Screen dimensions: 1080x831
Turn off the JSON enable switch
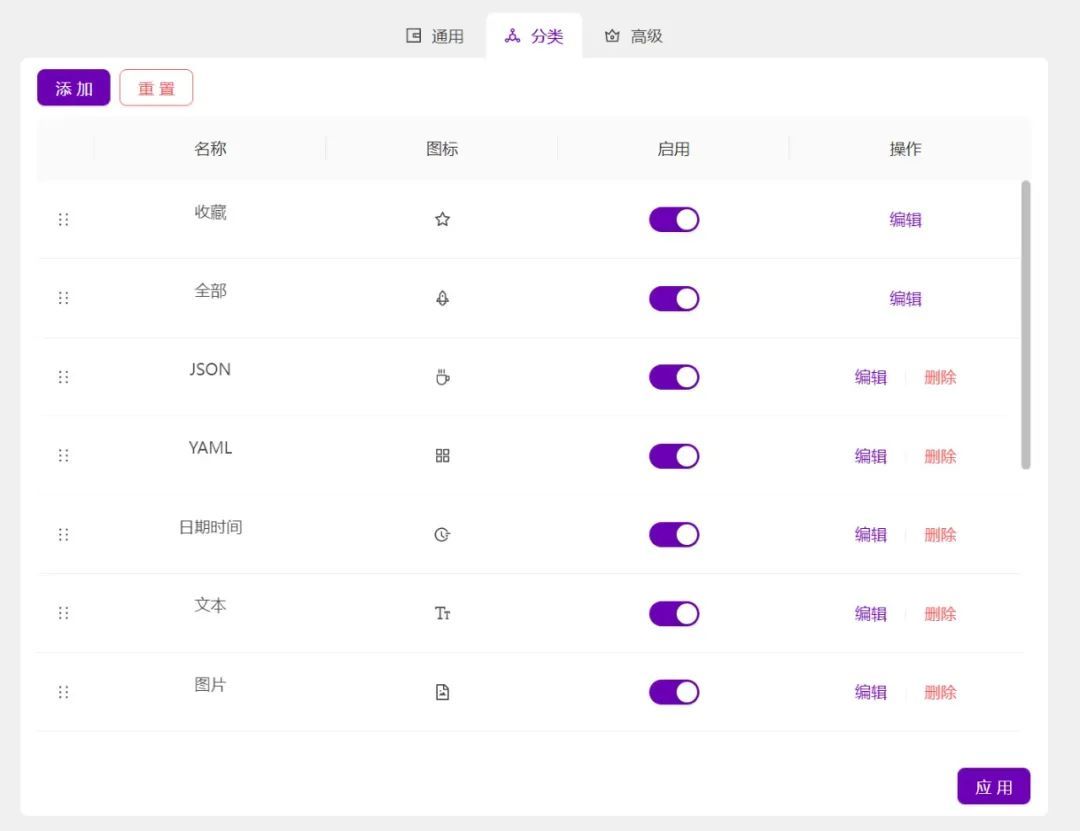(x=674, y=377)
